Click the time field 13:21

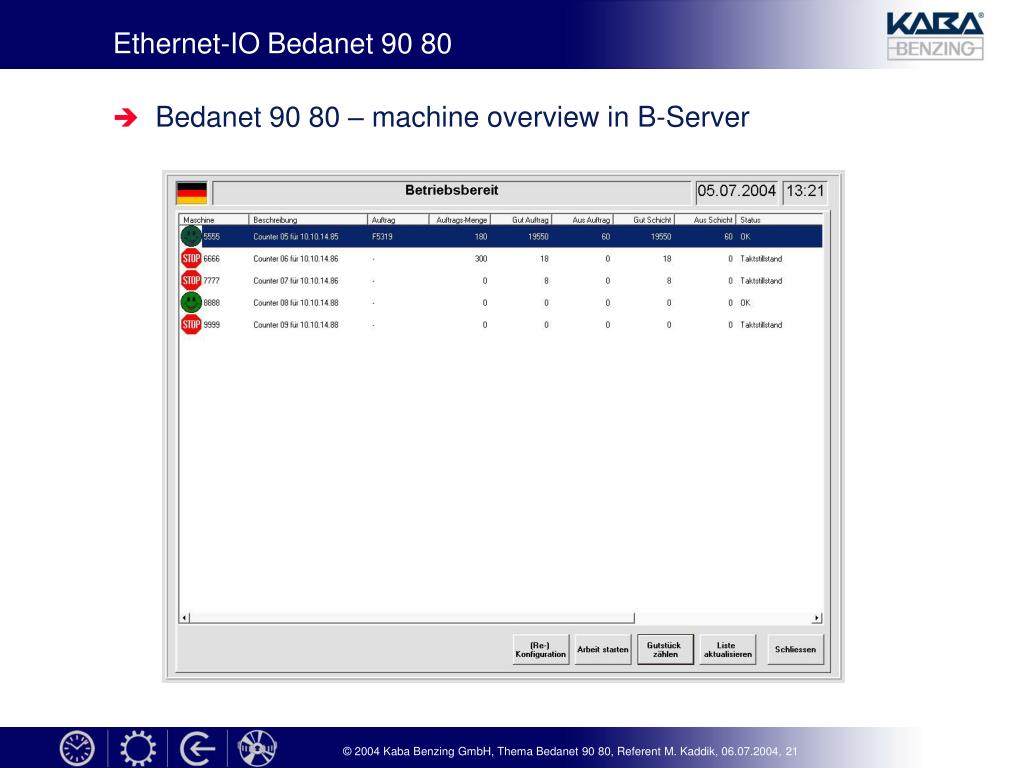point(805,191)
